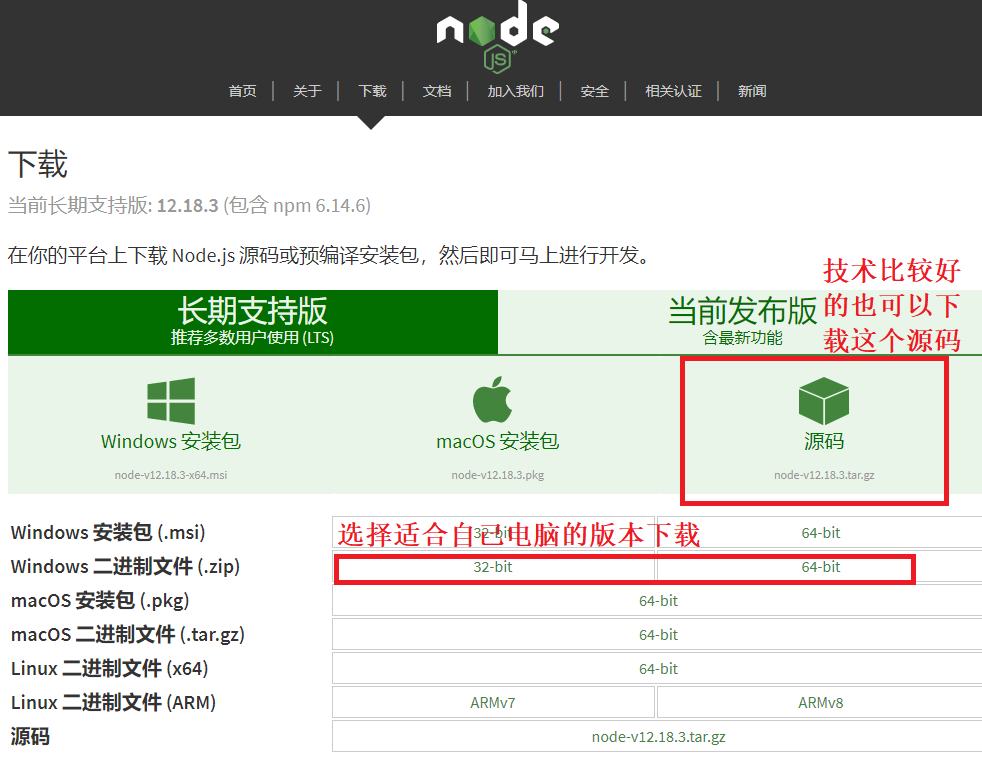Viewport: 982px width, 767px height.
Task: Click the Apple logo macOS installer icon
Action: point(492,399)
